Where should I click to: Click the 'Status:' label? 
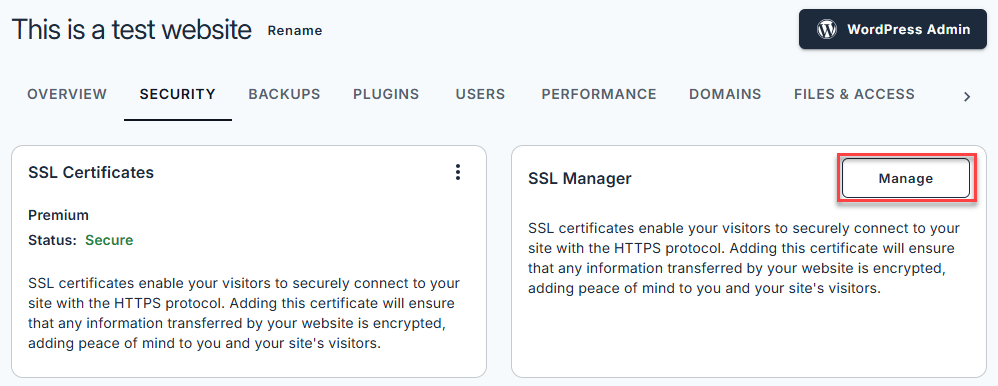coord(52,240)
